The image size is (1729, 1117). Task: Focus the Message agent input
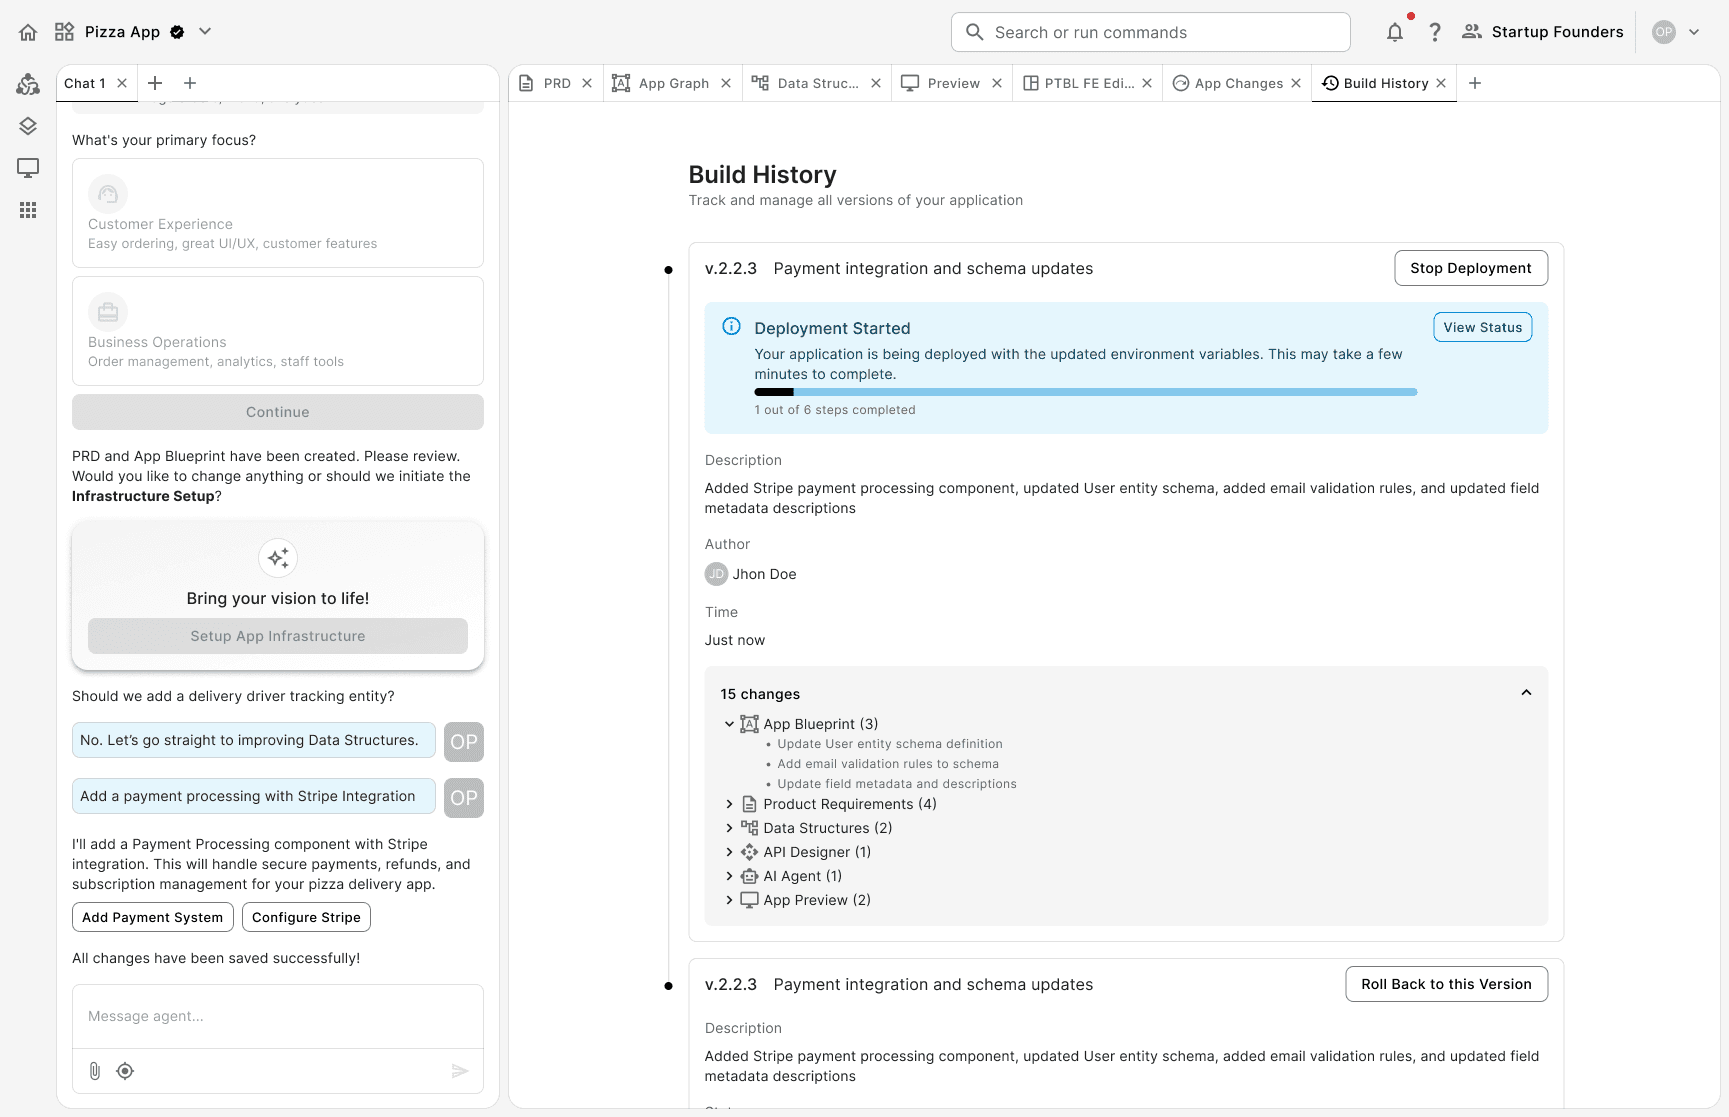(278, 1016)
